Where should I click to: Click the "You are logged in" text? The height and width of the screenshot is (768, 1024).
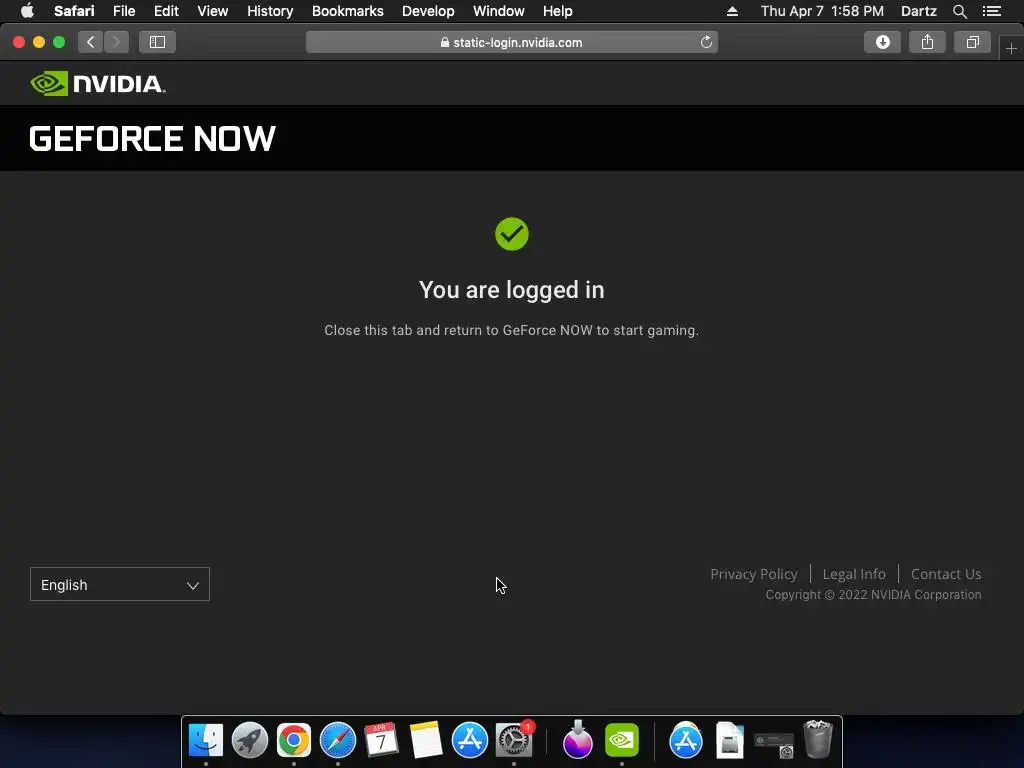click(511, 290)
